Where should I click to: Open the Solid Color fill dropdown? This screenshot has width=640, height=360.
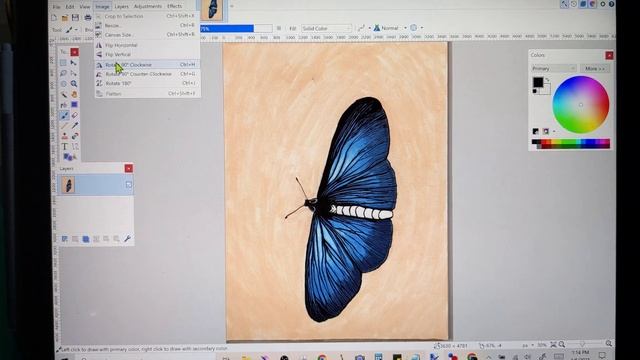click(x=326, y=28)
